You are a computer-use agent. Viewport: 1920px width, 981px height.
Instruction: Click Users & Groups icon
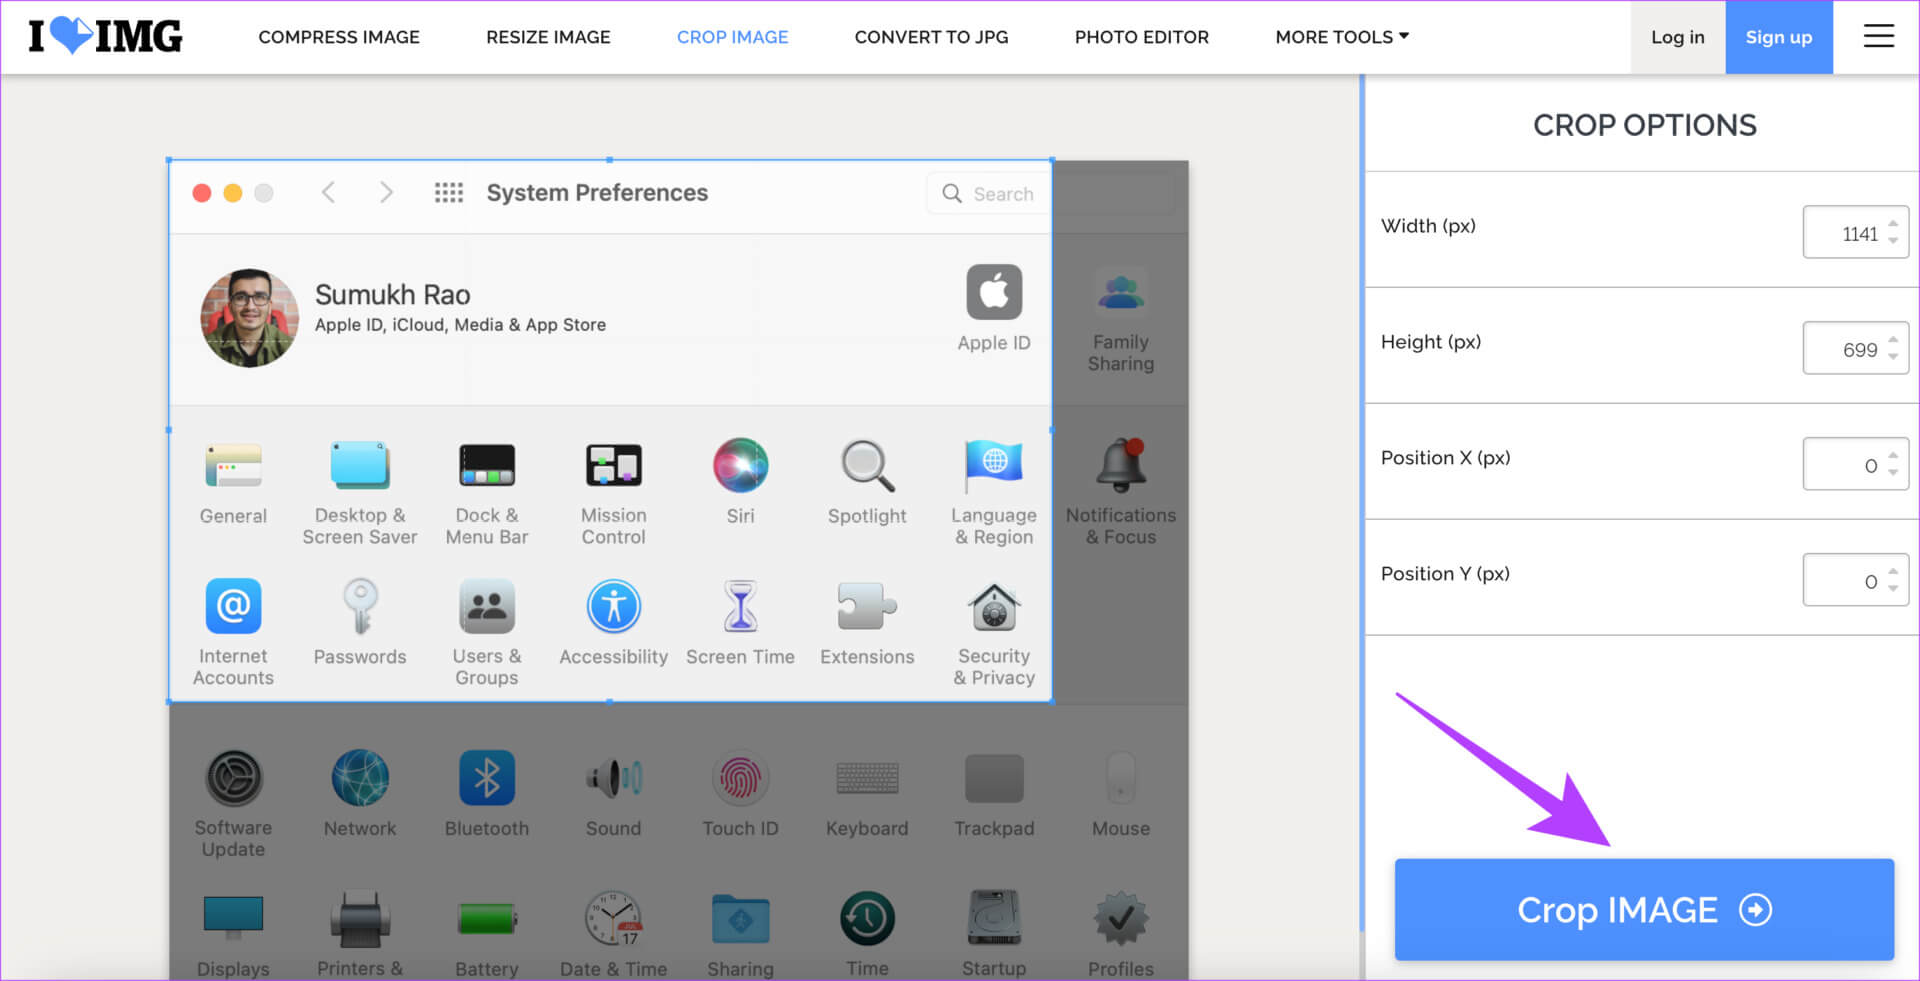tap(487, 606)
